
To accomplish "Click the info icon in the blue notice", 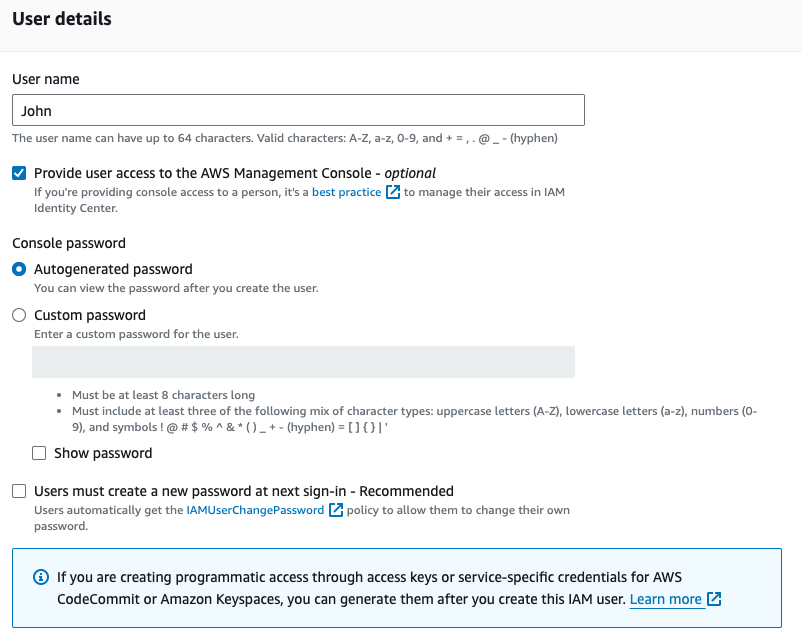I will [x=41, y=577].
